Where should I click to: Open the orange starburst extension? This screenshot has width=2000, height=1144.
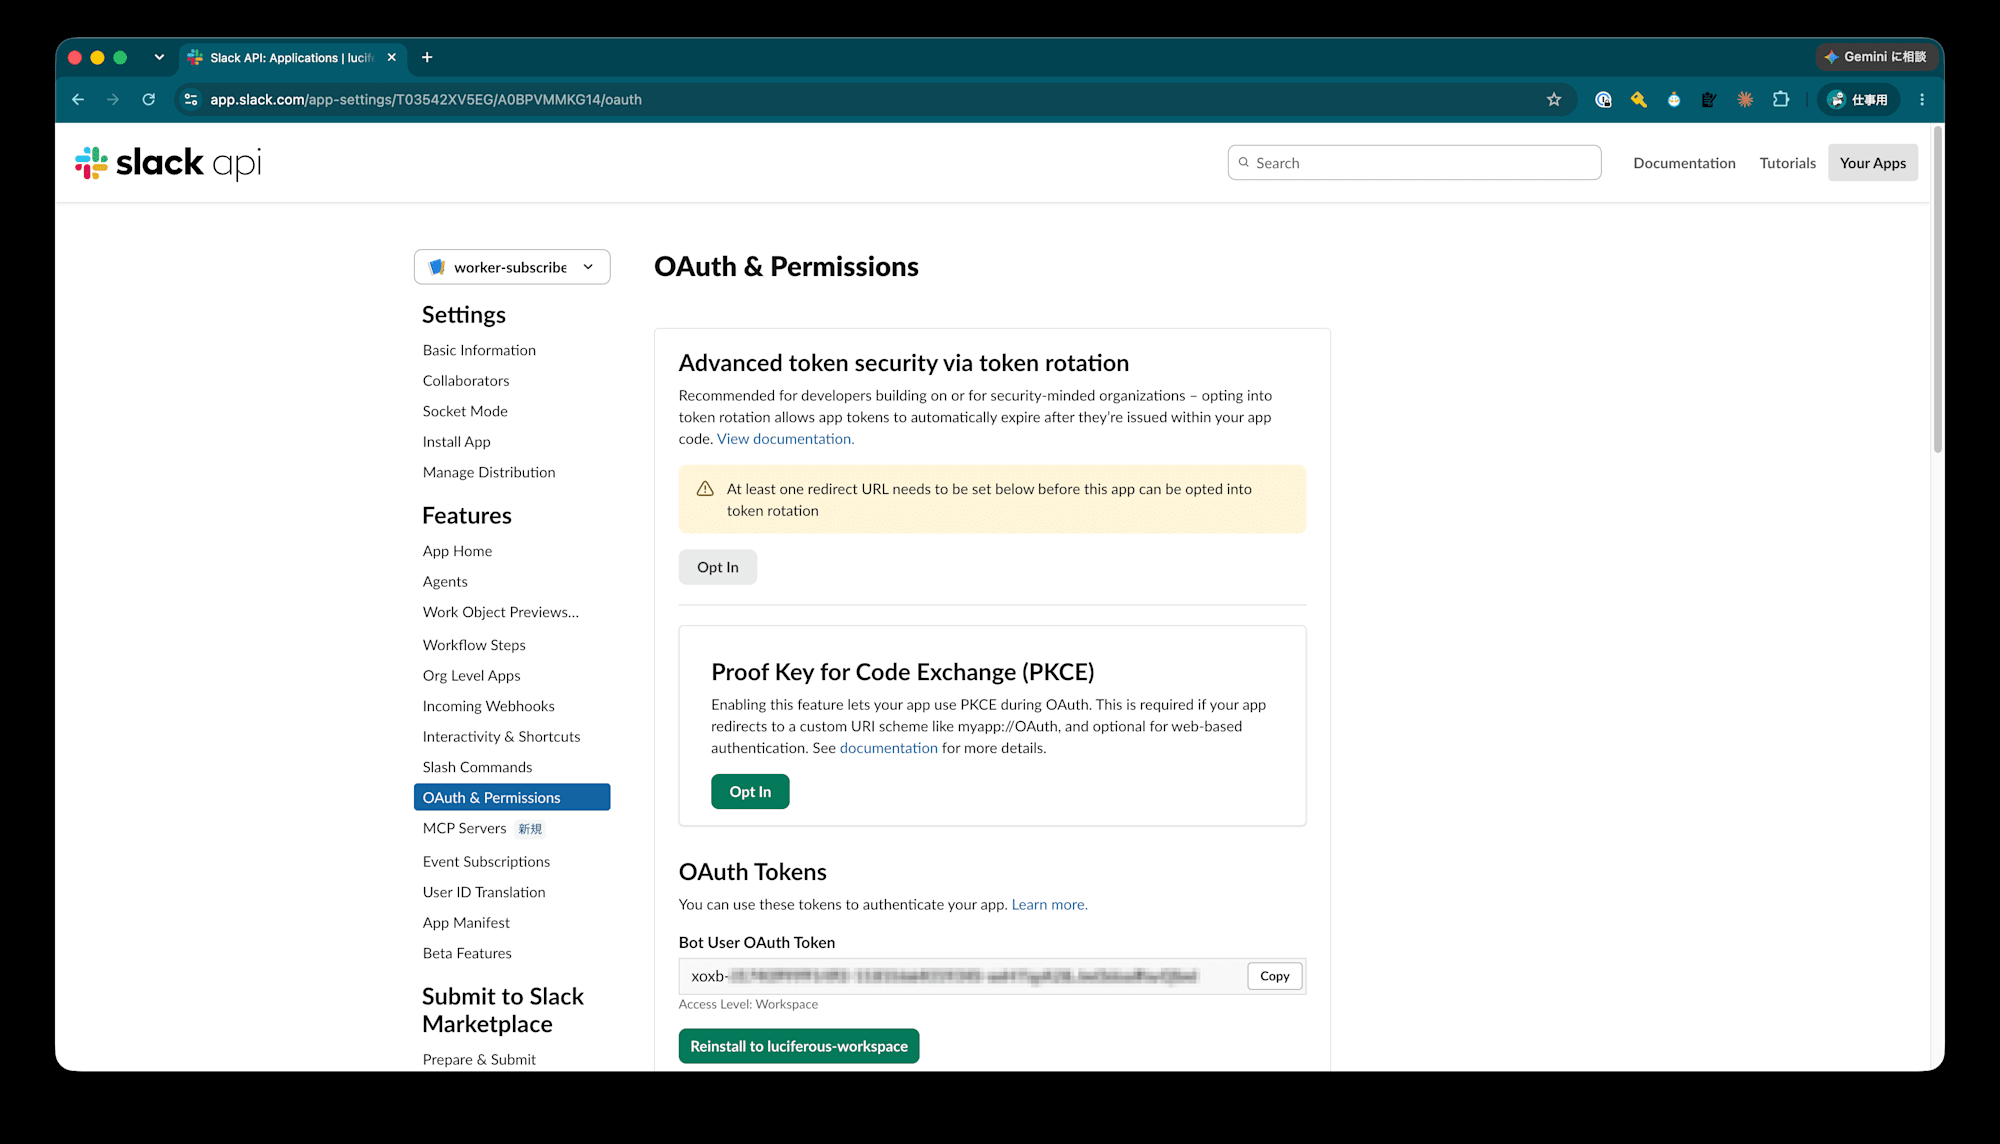(x=1745, y=99)
